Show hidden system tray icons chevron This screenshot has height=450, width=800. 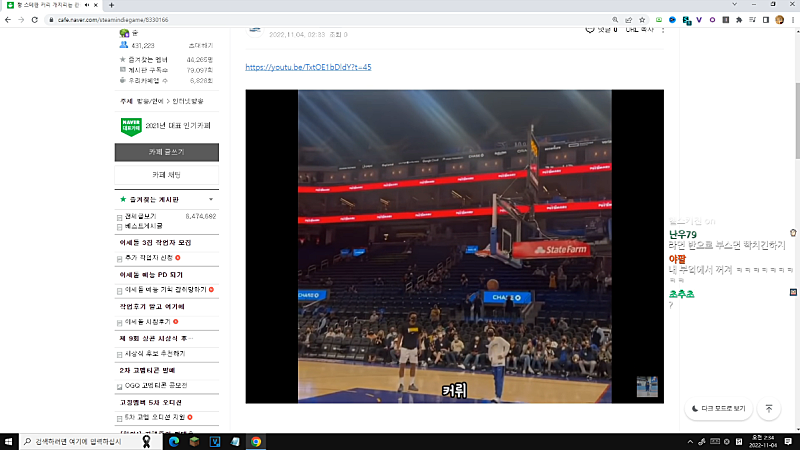690,442
